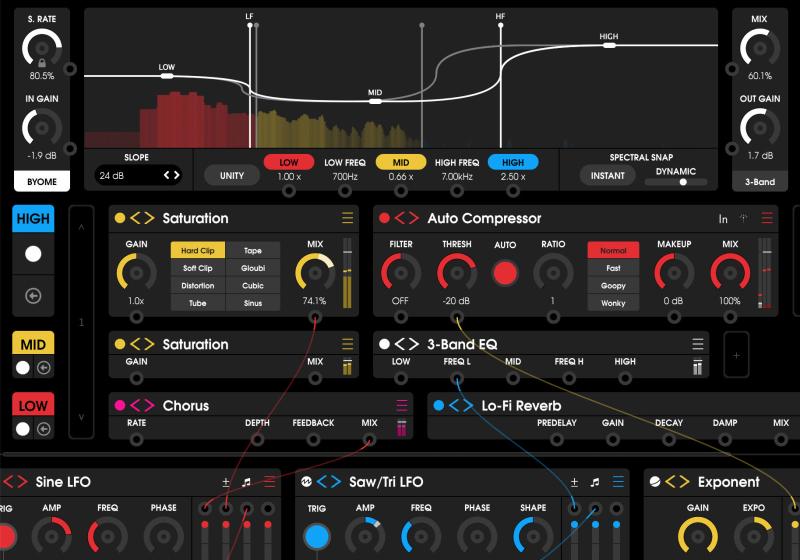Image resolution: width=800 pixels, height=560 pixels.
Task: Click the modulation port below LOW FREQ 700Hz
Action: click(345, 191)
